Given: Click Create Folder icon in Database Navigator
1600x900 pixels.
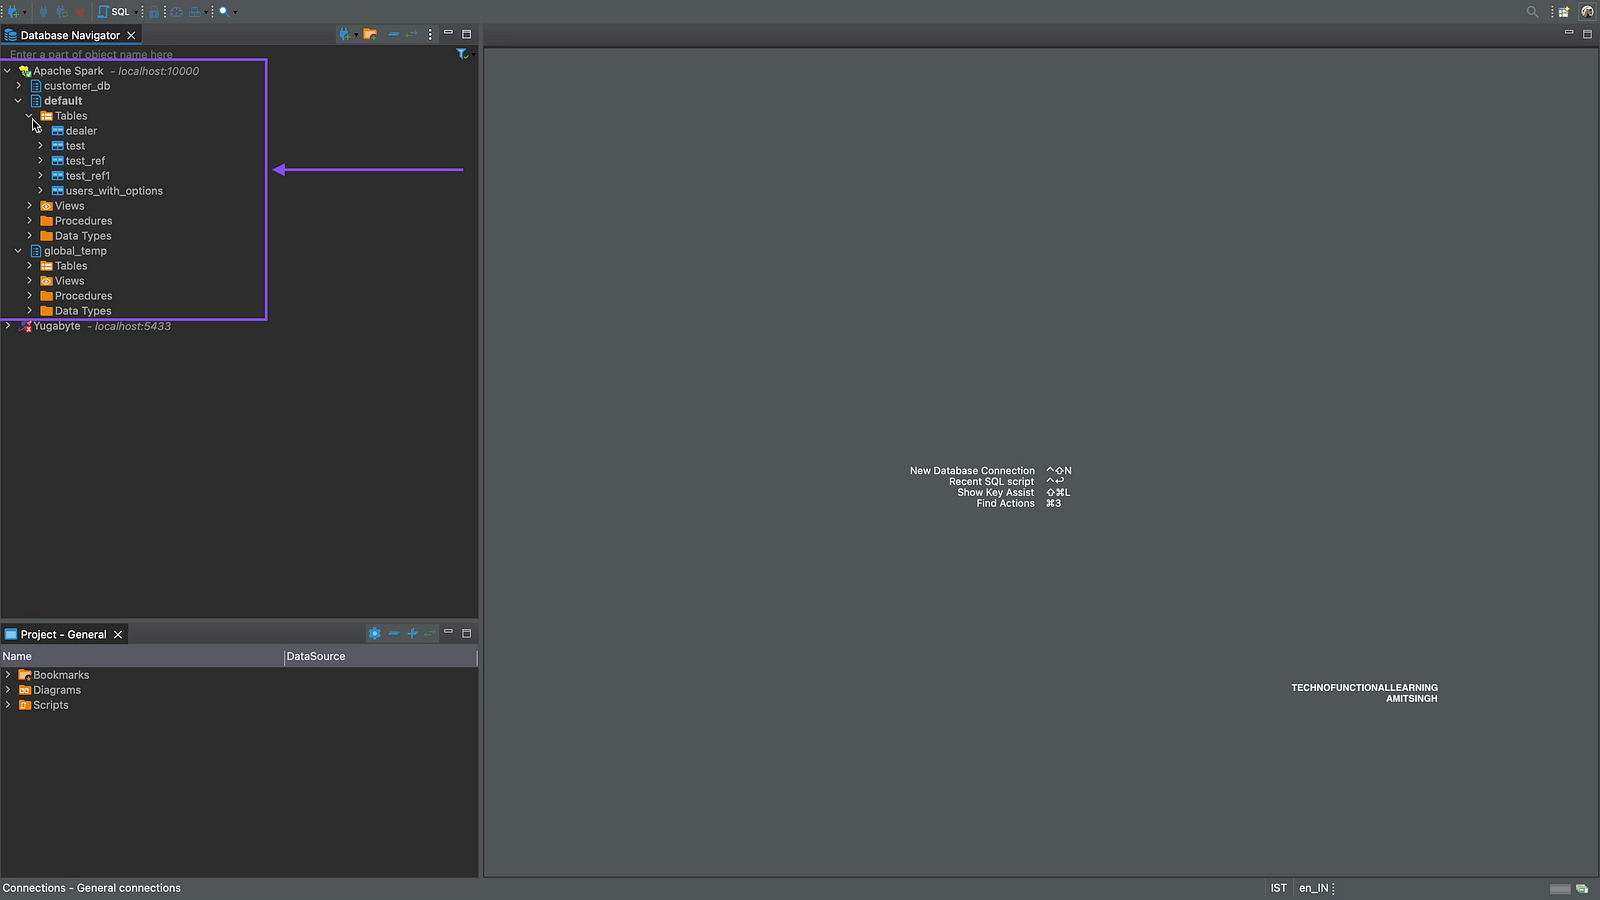Looking at the screenshot, I should point(370,35).
